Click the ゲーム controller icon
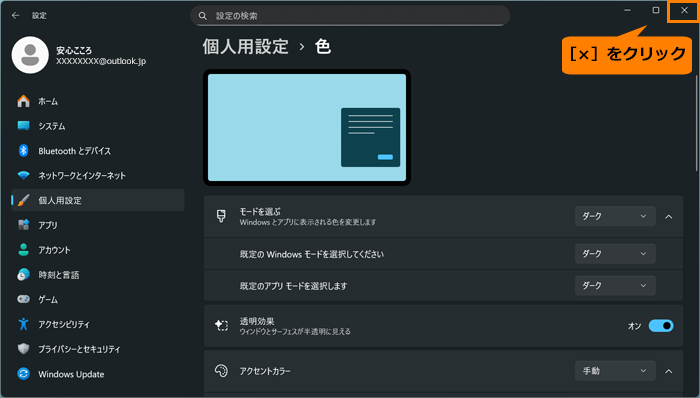This screenshot has width=700, height=398. pyautogui.click(x=24, y=299)
